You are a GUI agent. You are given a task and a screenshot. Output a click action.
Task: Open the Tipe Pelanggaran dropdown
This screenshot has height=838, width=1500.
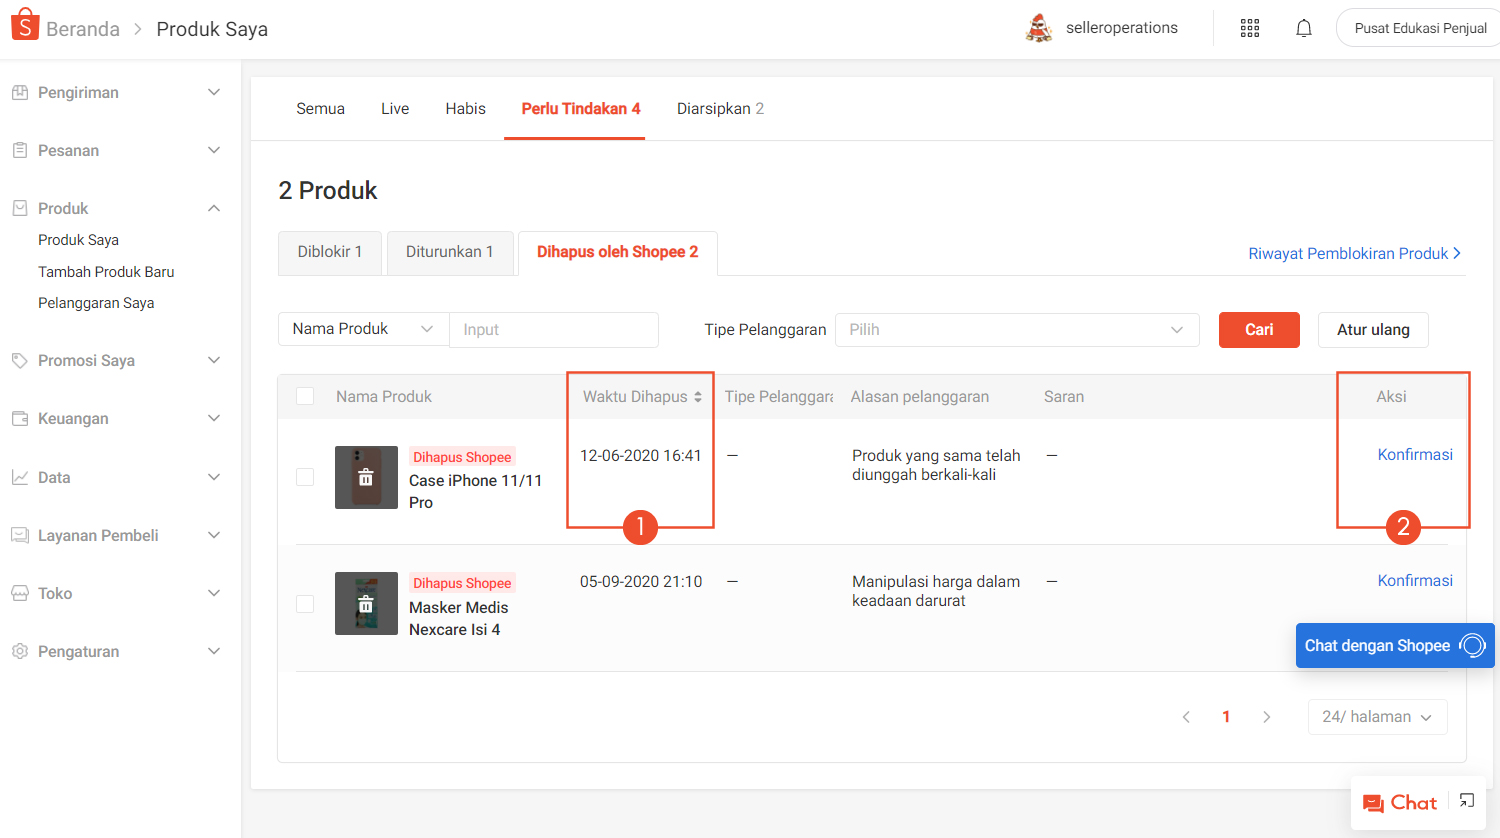pos(1016,330)
